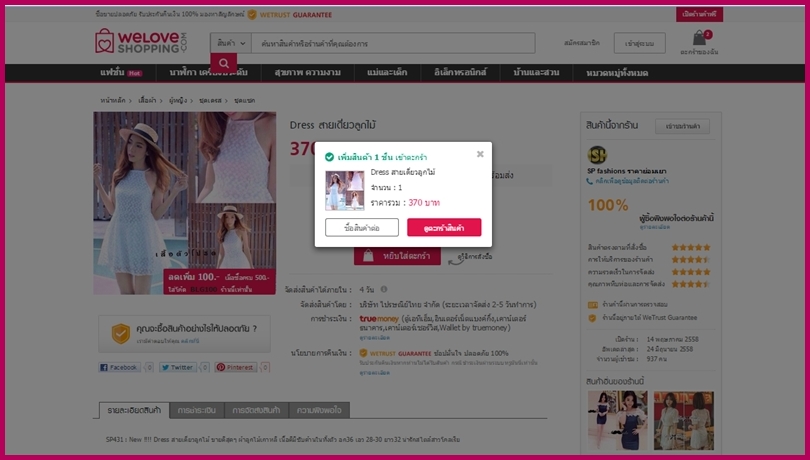Click the info icon beside 4 days
810x460 pixels.
coord(384,289)
